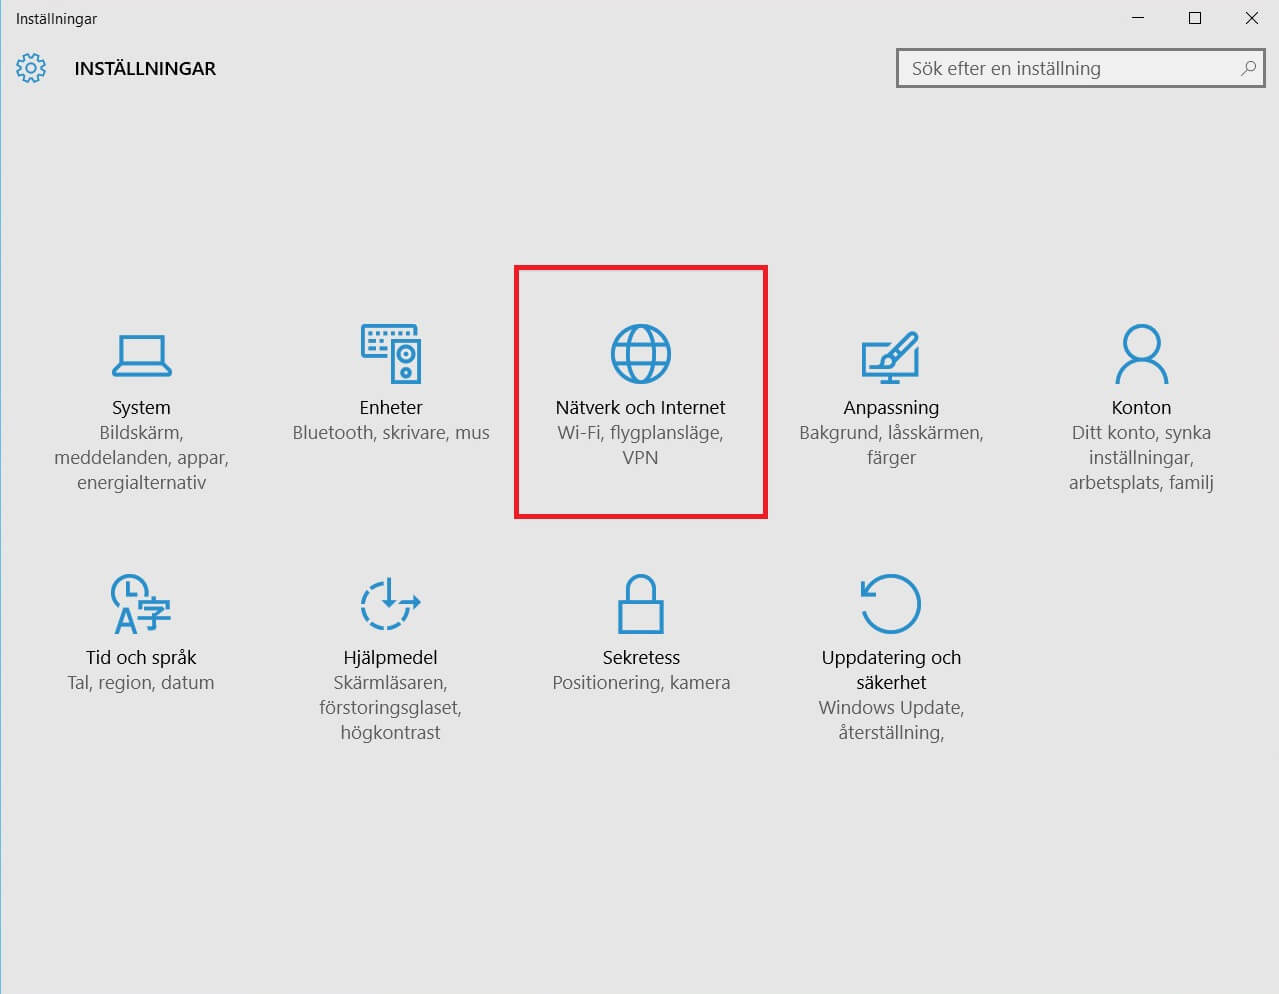Screen dimensions: 1279x994
Task: Click 'Bluetooth, skrivare, mus' description
Action: coord(391,432)
